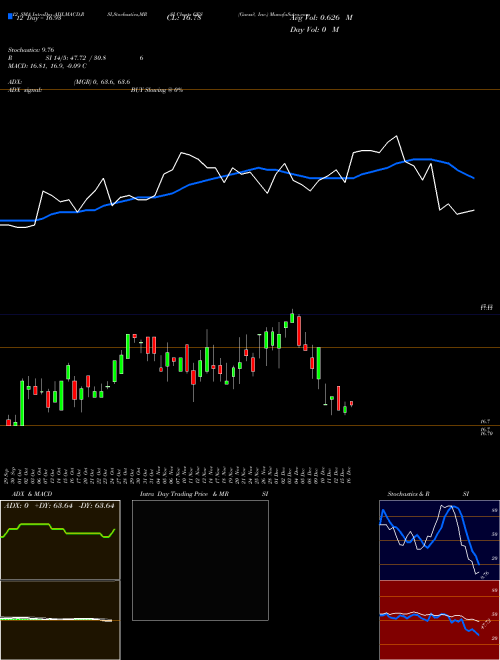
Task: Click the 'BUY Slowing @ 0%' signal text
Action: (x=157, y=90)
